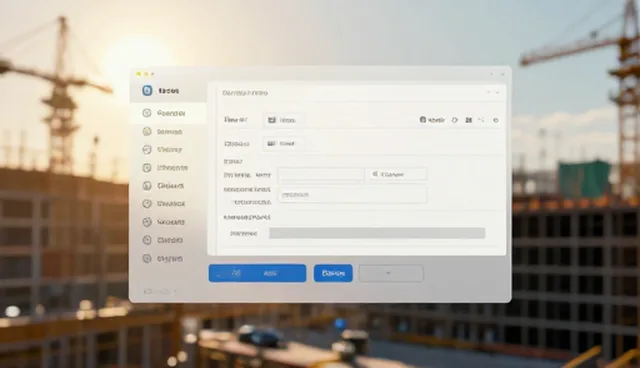Click the icon of the last sidebar item
The width and height of the screenshot is (640, 368).
147,258
